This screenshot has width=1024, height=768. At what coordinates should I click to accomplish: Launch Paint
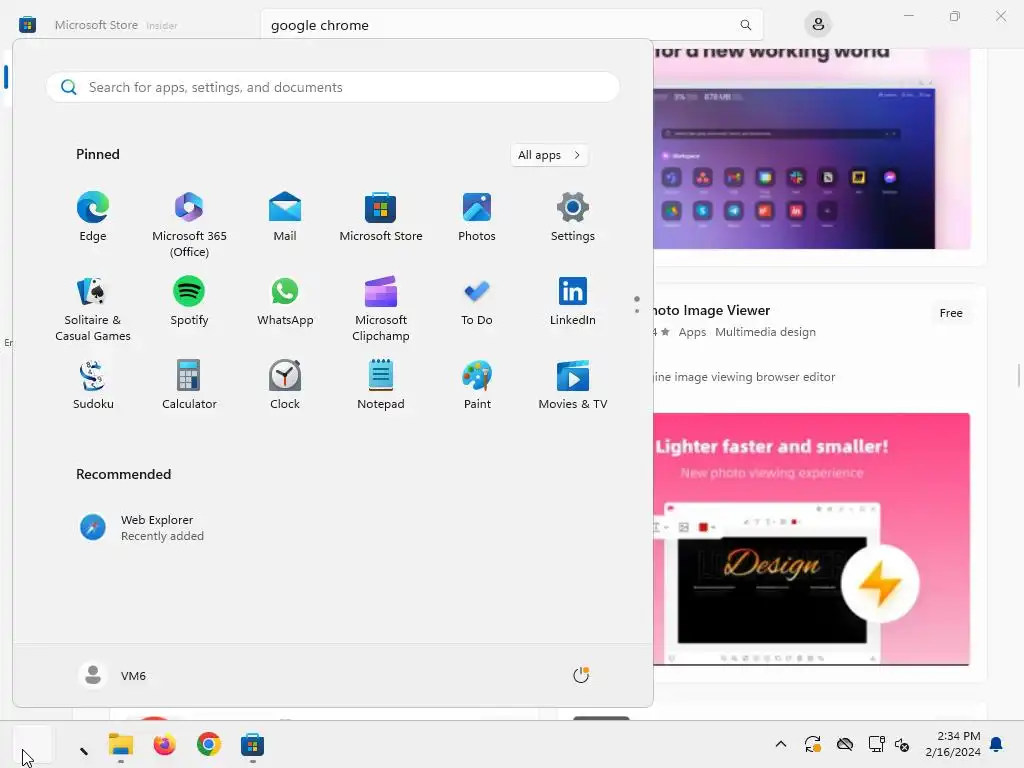tap(477, 385)
